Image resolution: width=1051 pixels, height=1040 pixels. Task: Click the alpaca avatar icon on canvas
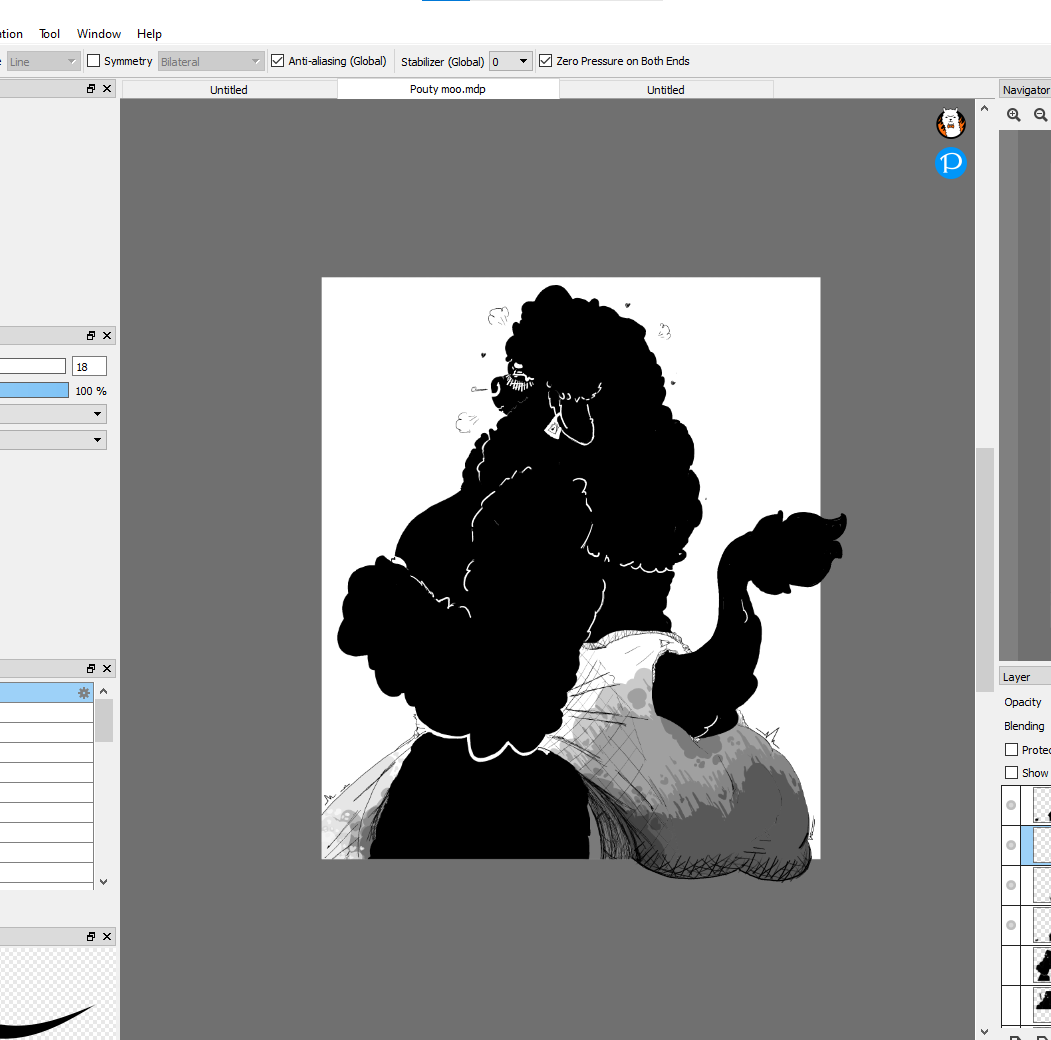(950, 124)
